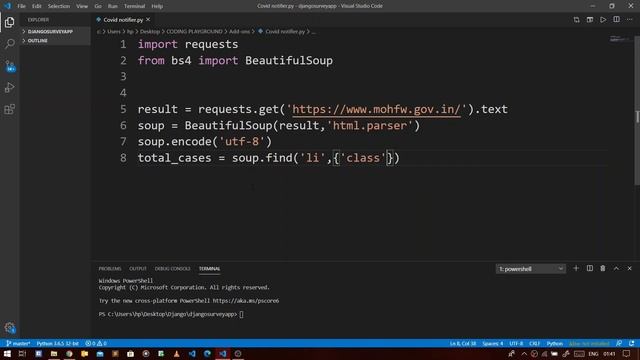640x360 pixels.
Task: Open the Source Control view
Action: (10, 66)
